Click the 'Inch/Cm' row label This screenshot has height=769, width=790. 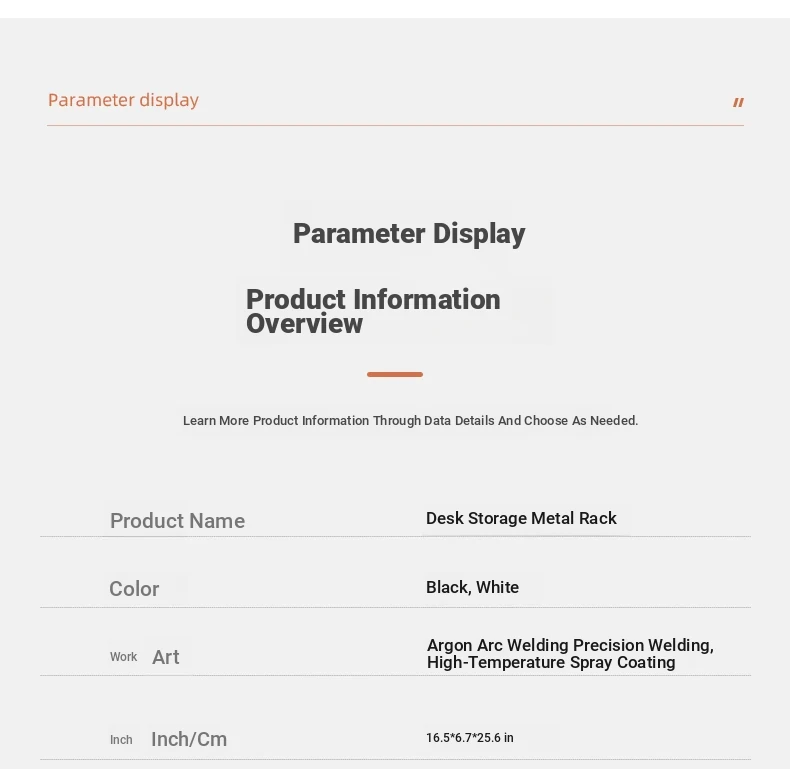point(189,739)
